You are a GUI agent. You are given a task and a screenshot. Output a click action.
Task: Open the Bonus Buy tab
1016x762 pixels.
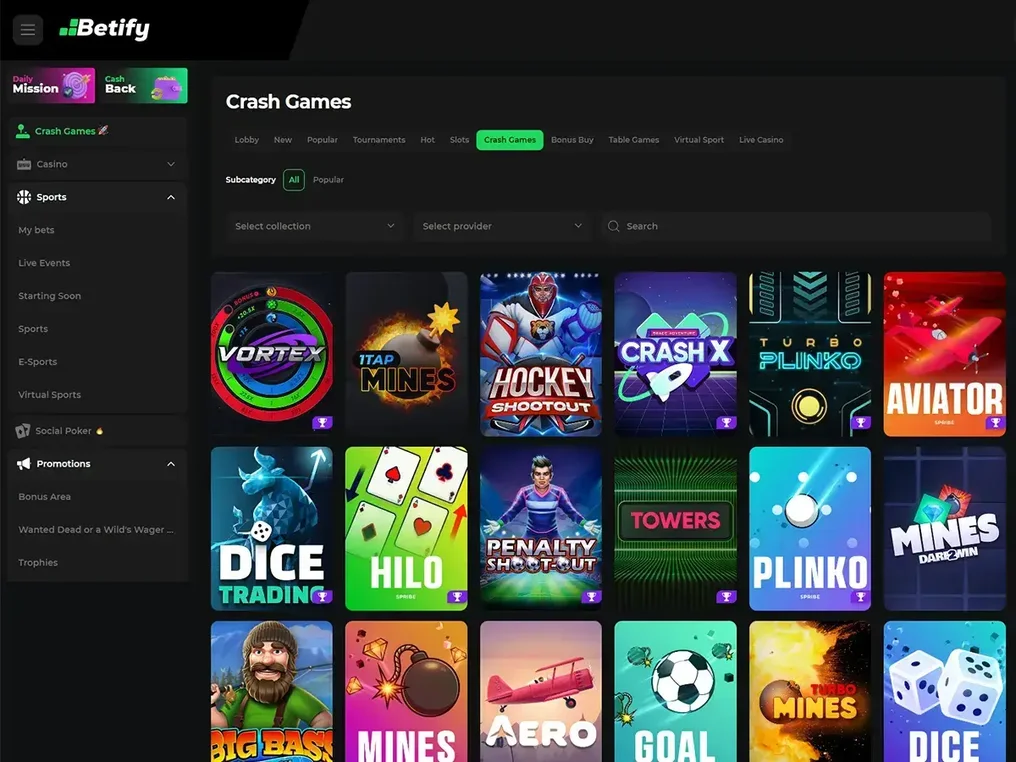pos(572,140)
